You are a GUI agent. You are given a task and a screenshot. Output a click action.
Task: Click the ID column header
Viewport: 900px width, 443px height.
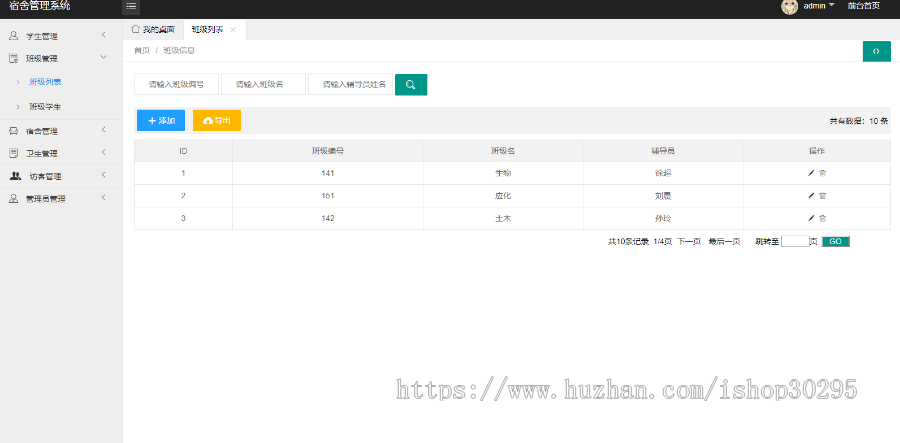click(x=183, y=151)
